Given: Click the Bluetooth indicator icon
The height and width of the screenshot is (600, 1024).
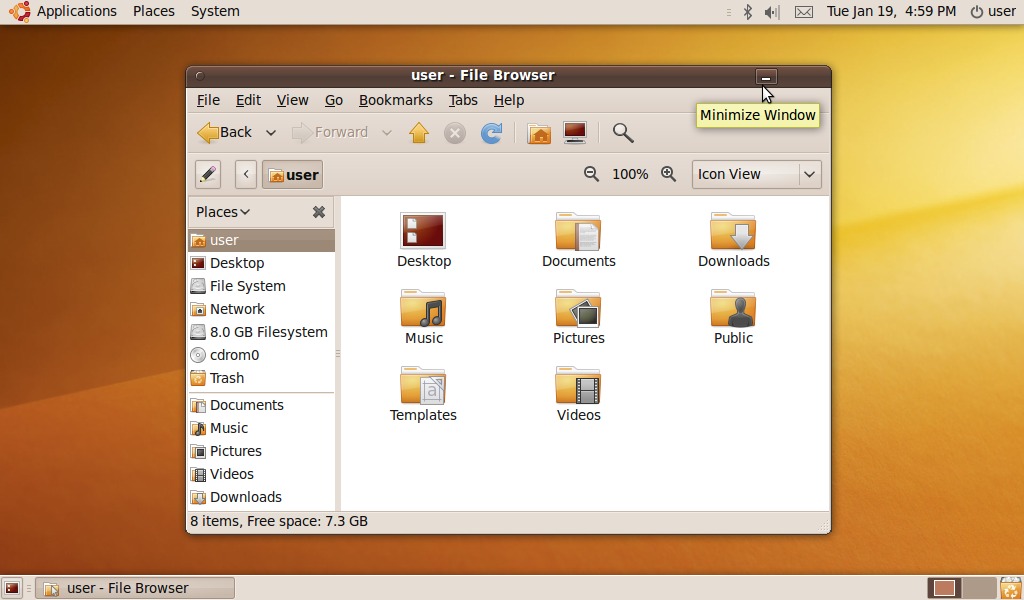Looking at the screenshot, I should coord(748,12).
